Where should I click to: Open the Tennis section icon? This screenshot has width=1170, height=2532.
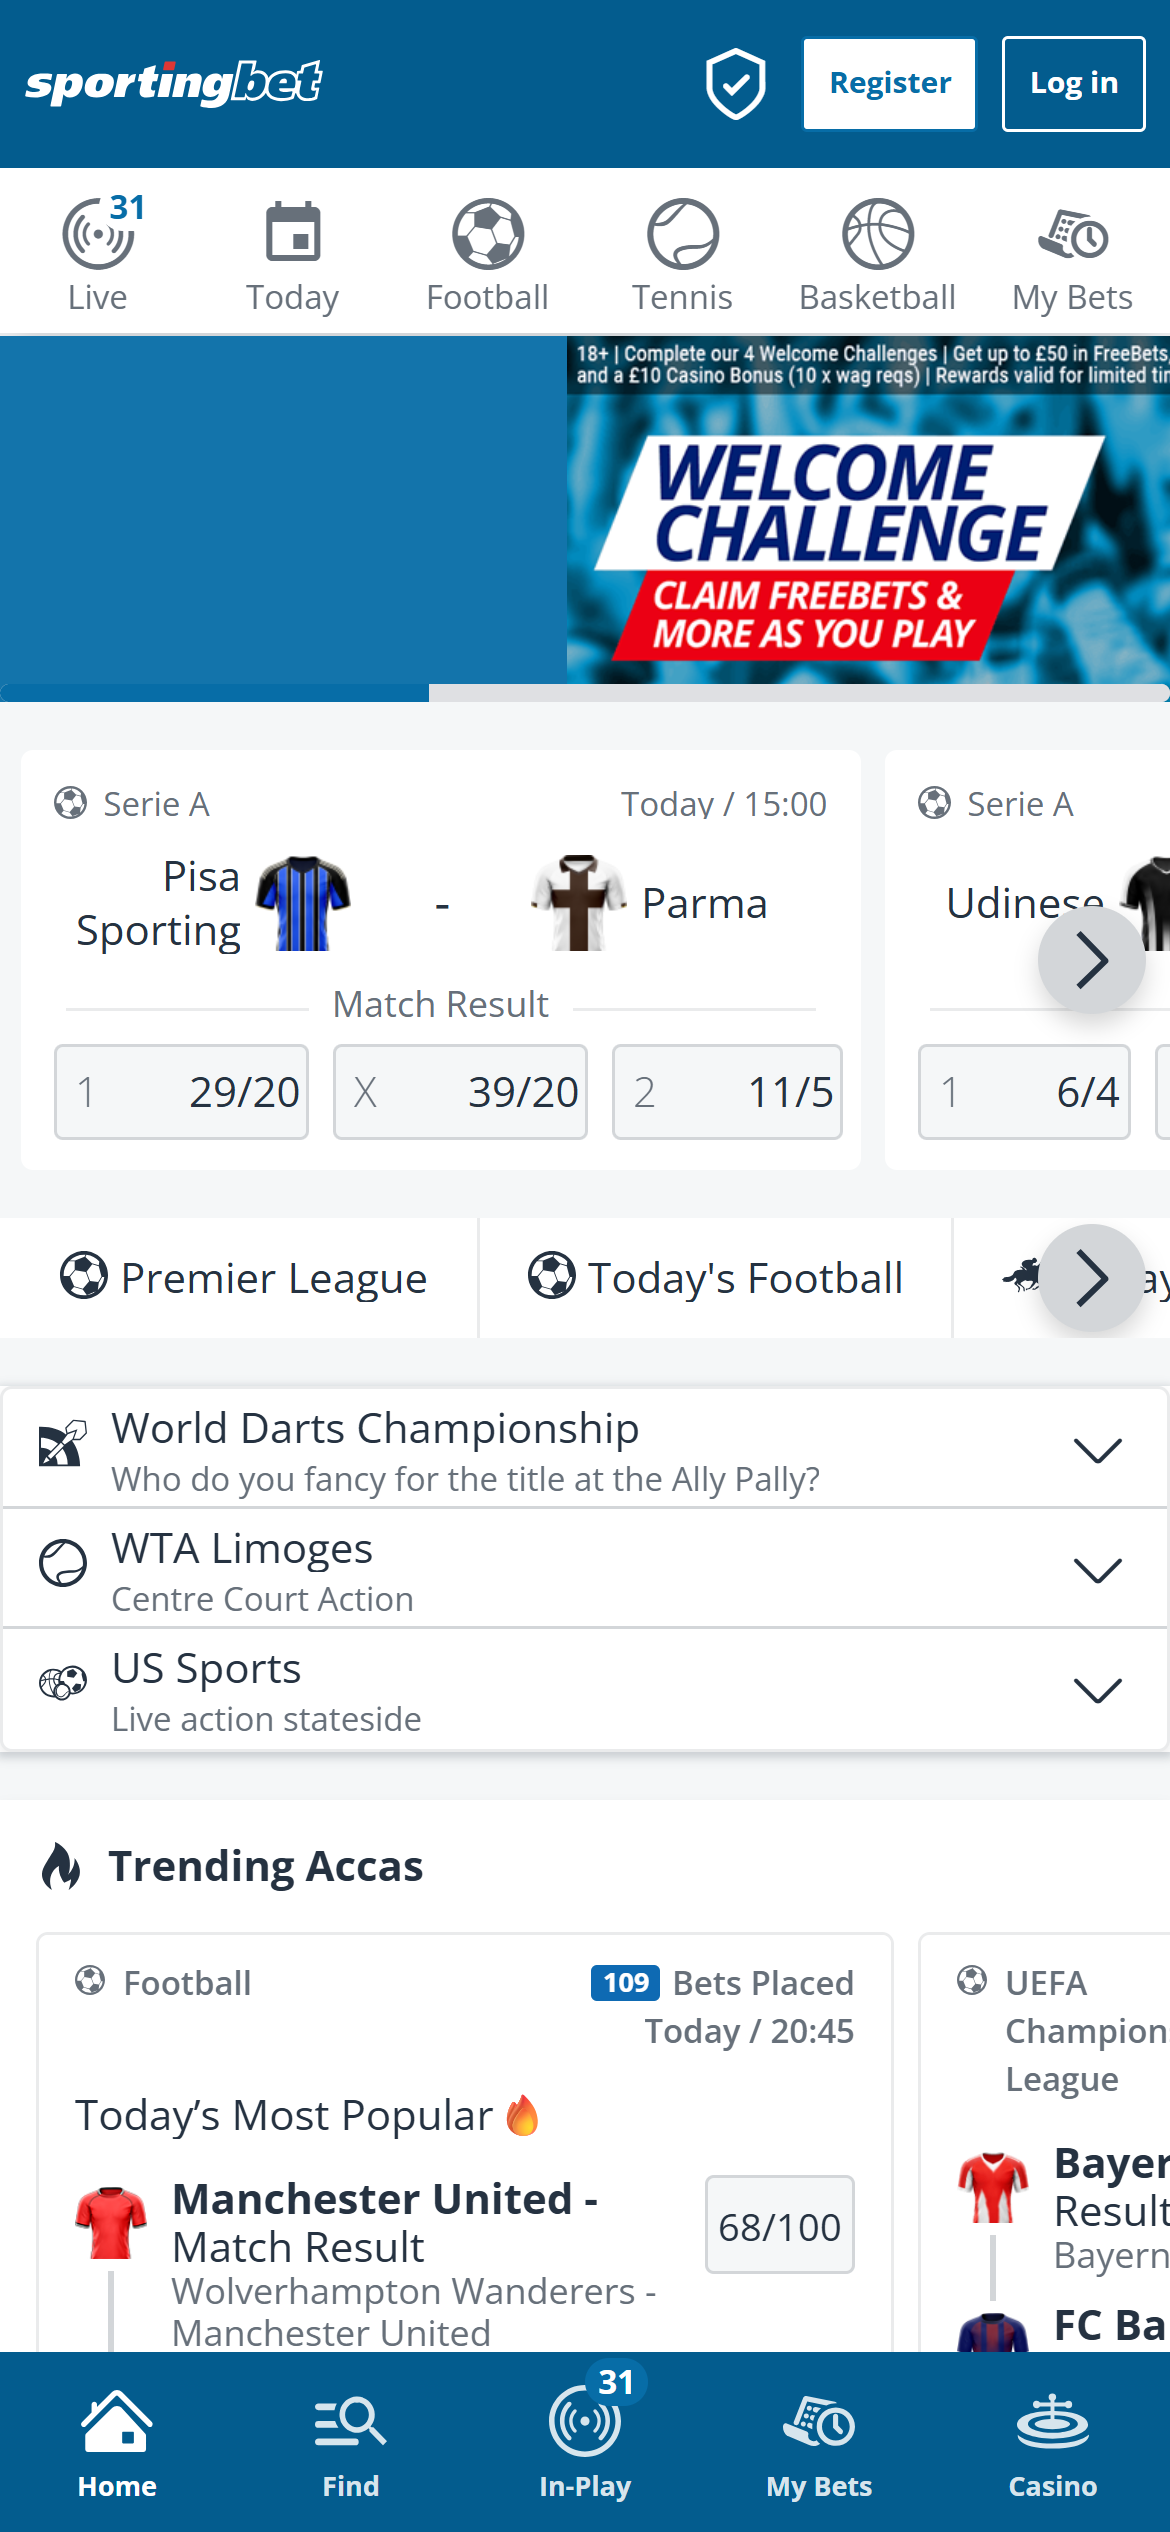click(683, 250)
